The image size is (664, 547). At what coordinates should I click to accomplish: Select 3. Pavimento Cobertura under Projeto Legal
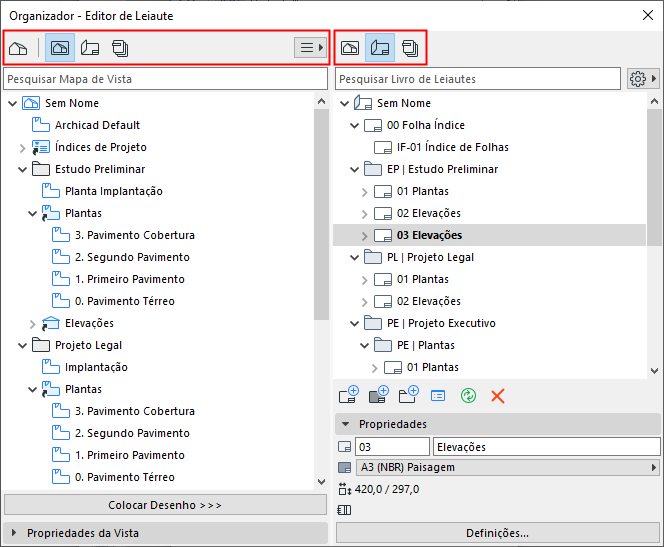[135, 412]
